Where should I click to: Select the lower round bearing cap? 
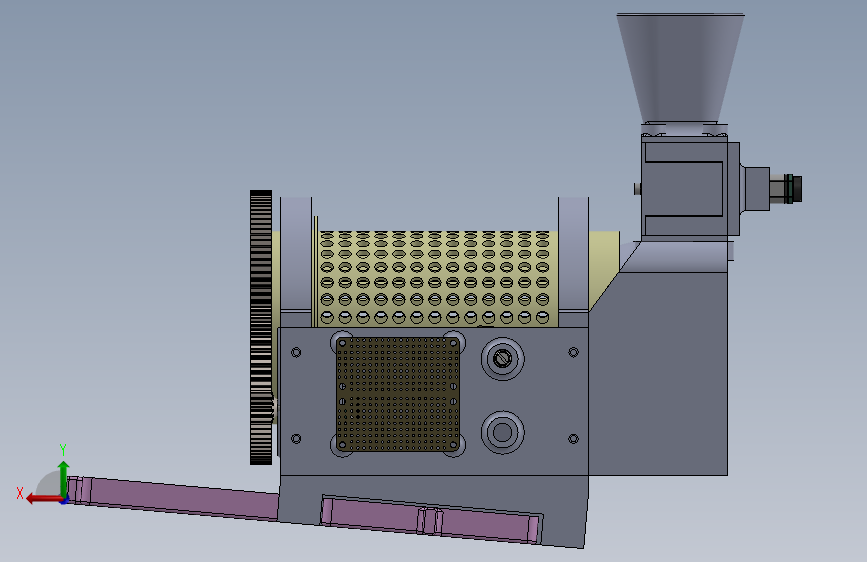point(503,432)
